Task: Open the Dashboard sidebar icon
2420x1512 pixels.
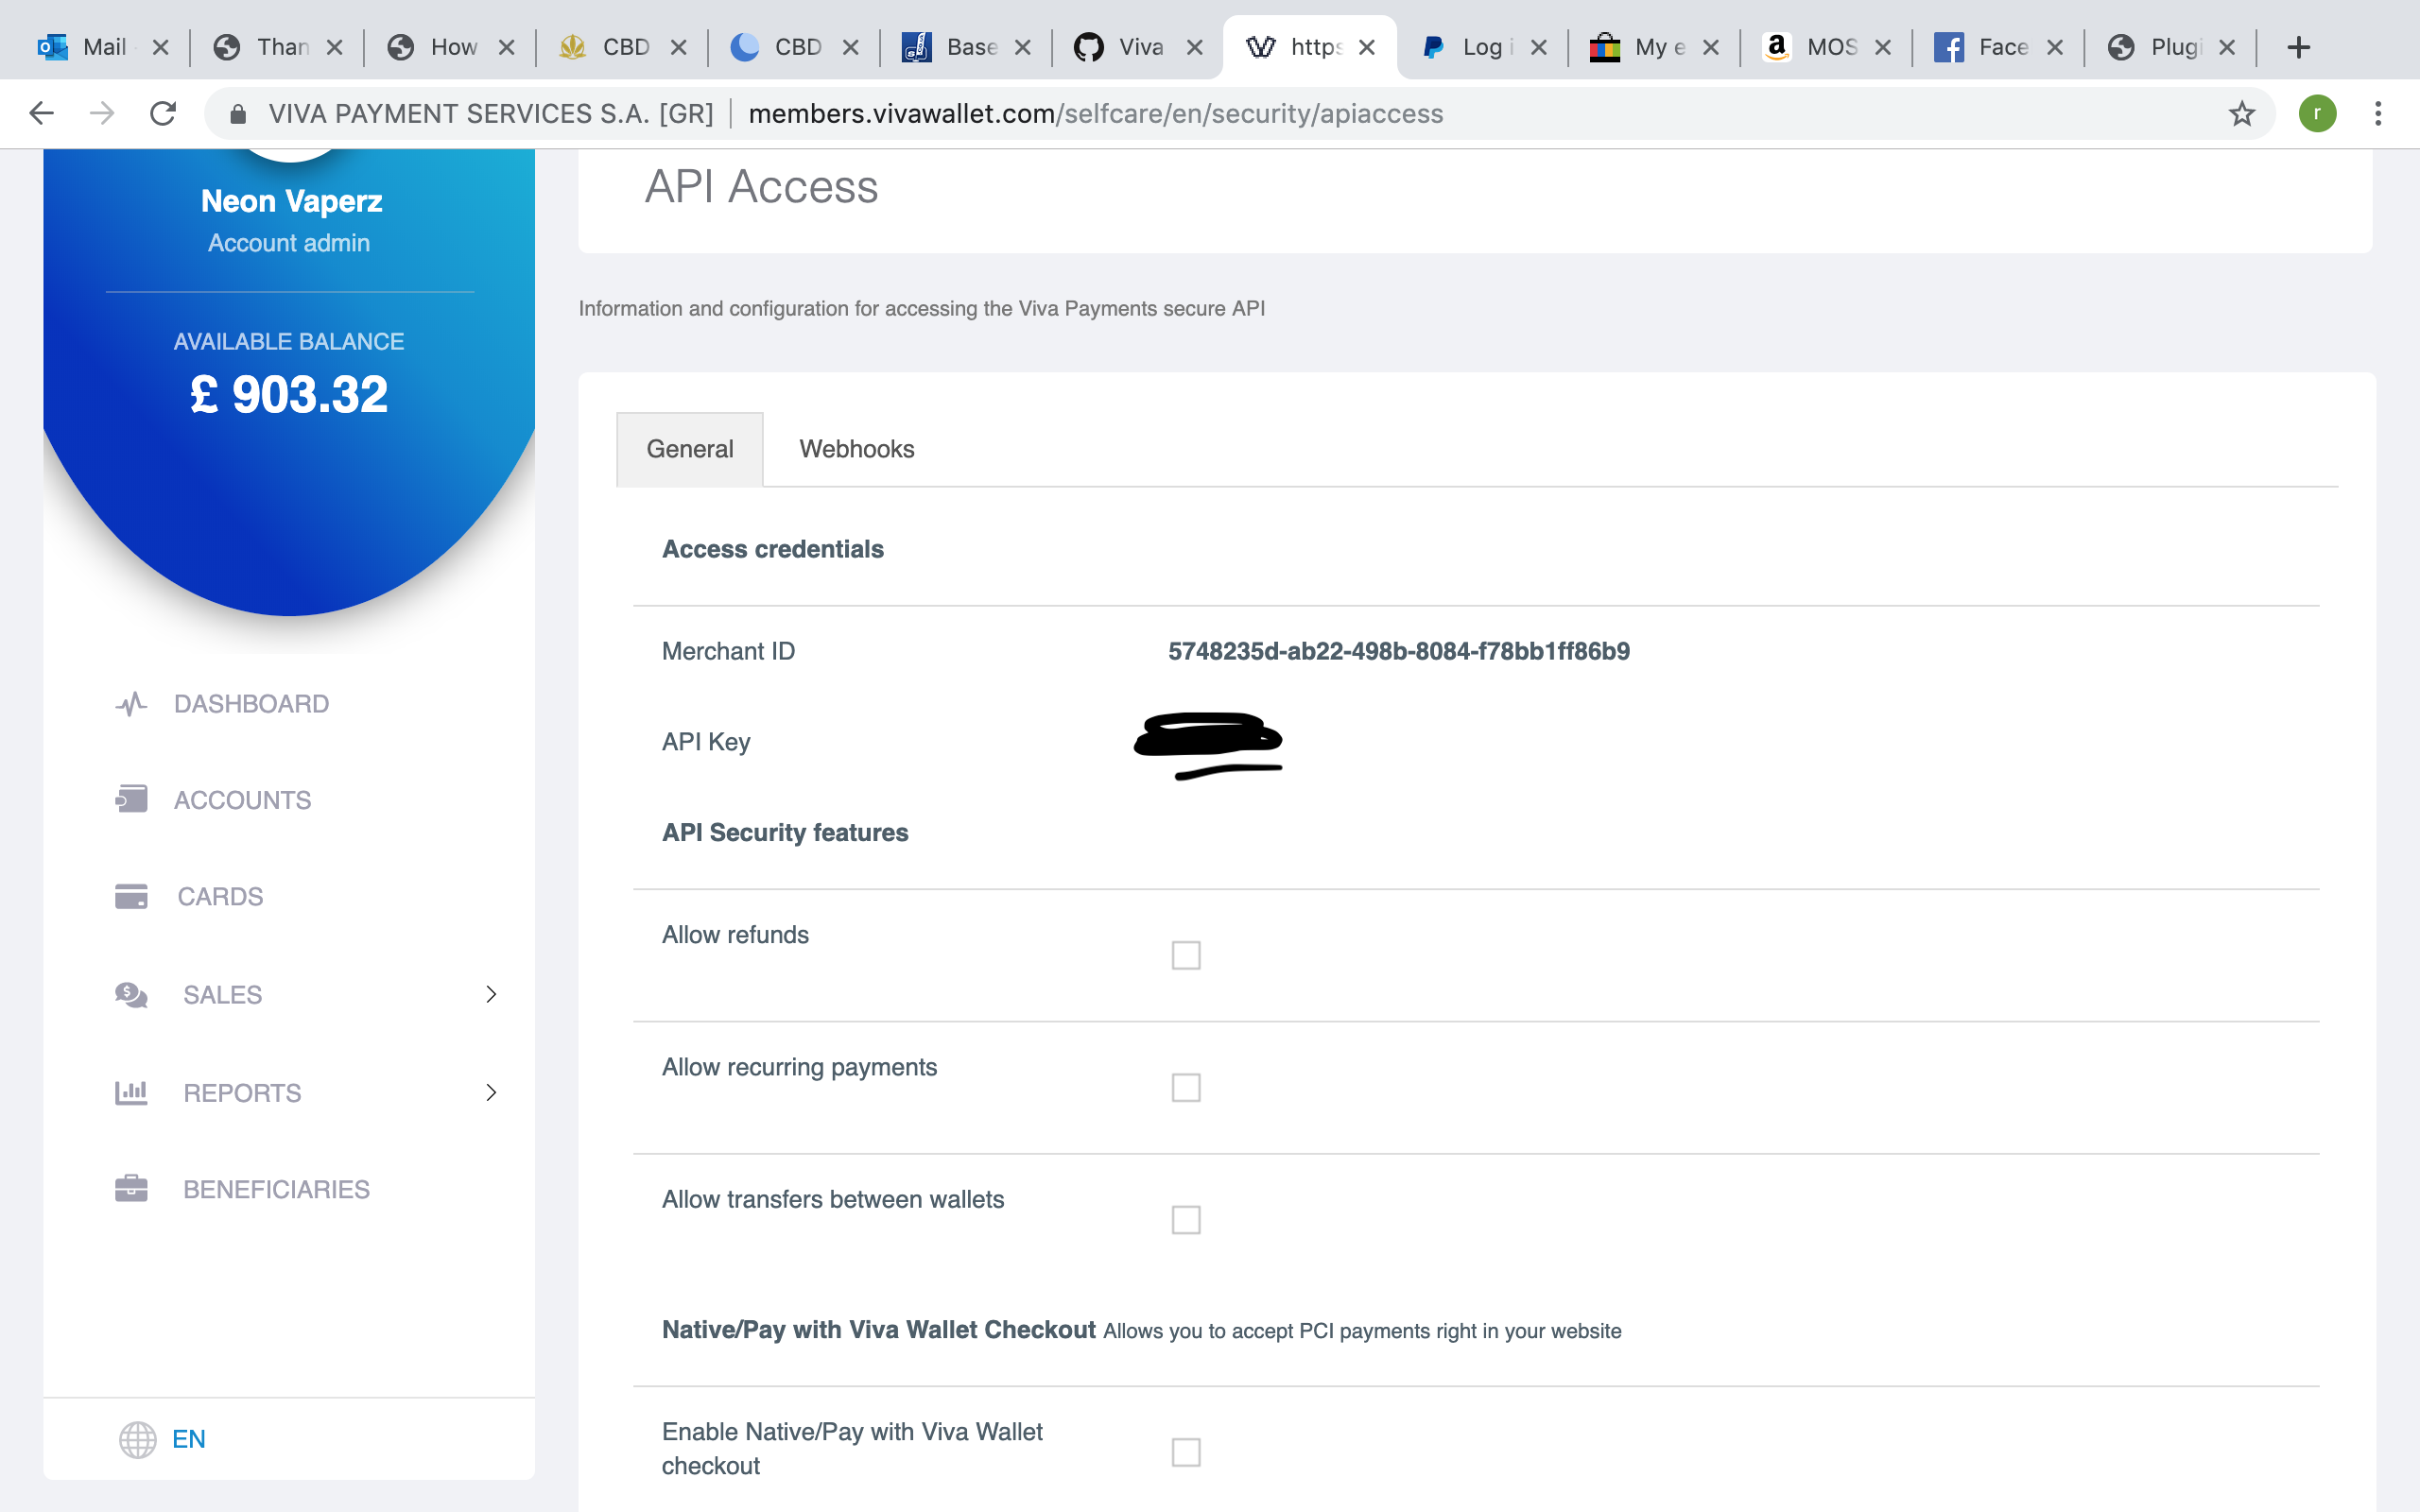Action: click(x=130, y=703)
